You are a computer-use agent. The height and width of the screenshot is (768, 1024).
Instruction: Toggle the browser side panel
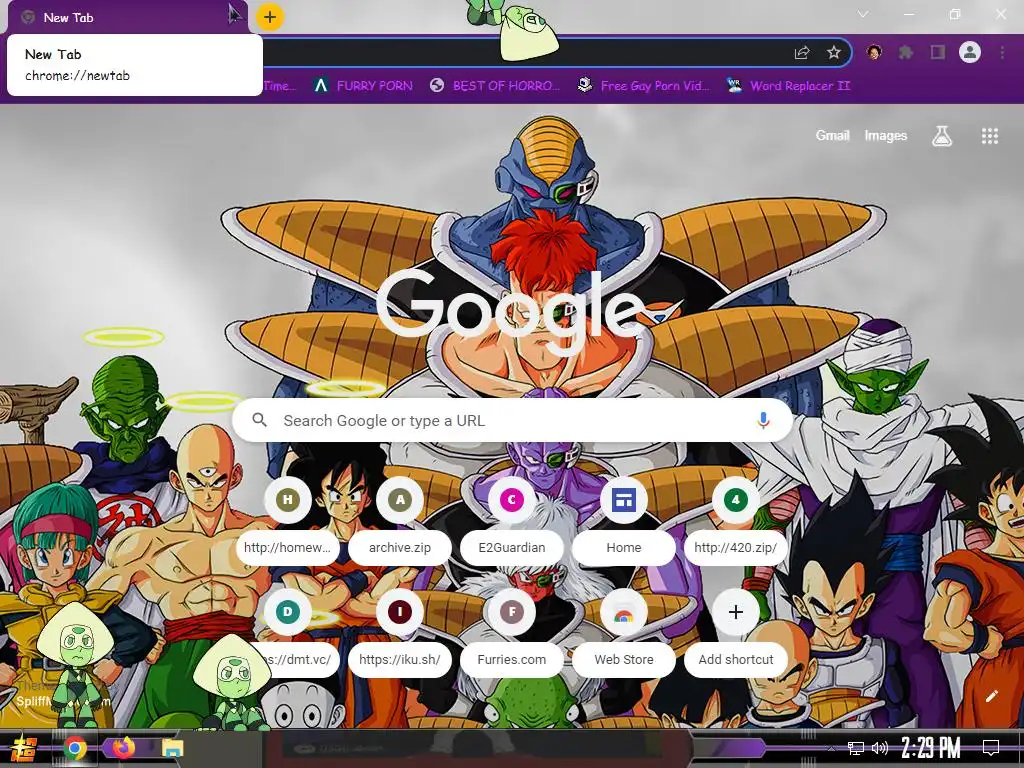click(x=938, y=52)
